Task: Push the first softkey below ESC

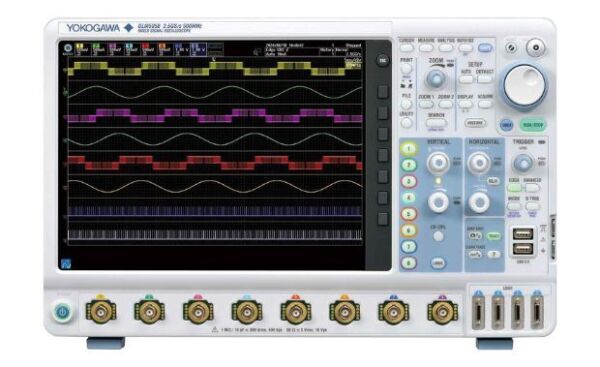Action: click(x=383, y=92)
